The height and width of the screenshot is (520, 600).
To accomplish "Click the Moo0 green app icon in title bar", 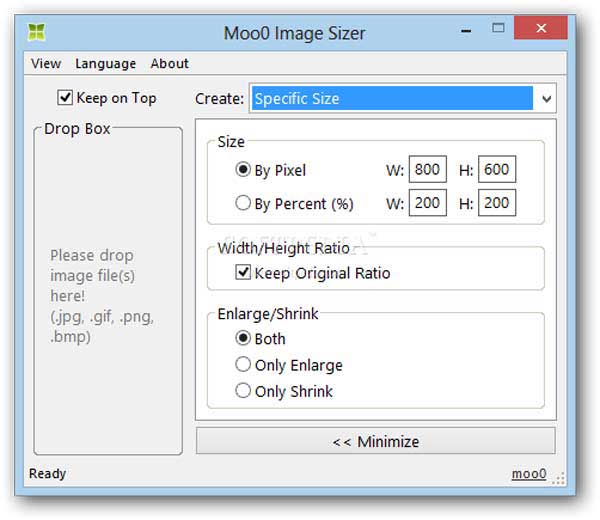I will (37, 32).
